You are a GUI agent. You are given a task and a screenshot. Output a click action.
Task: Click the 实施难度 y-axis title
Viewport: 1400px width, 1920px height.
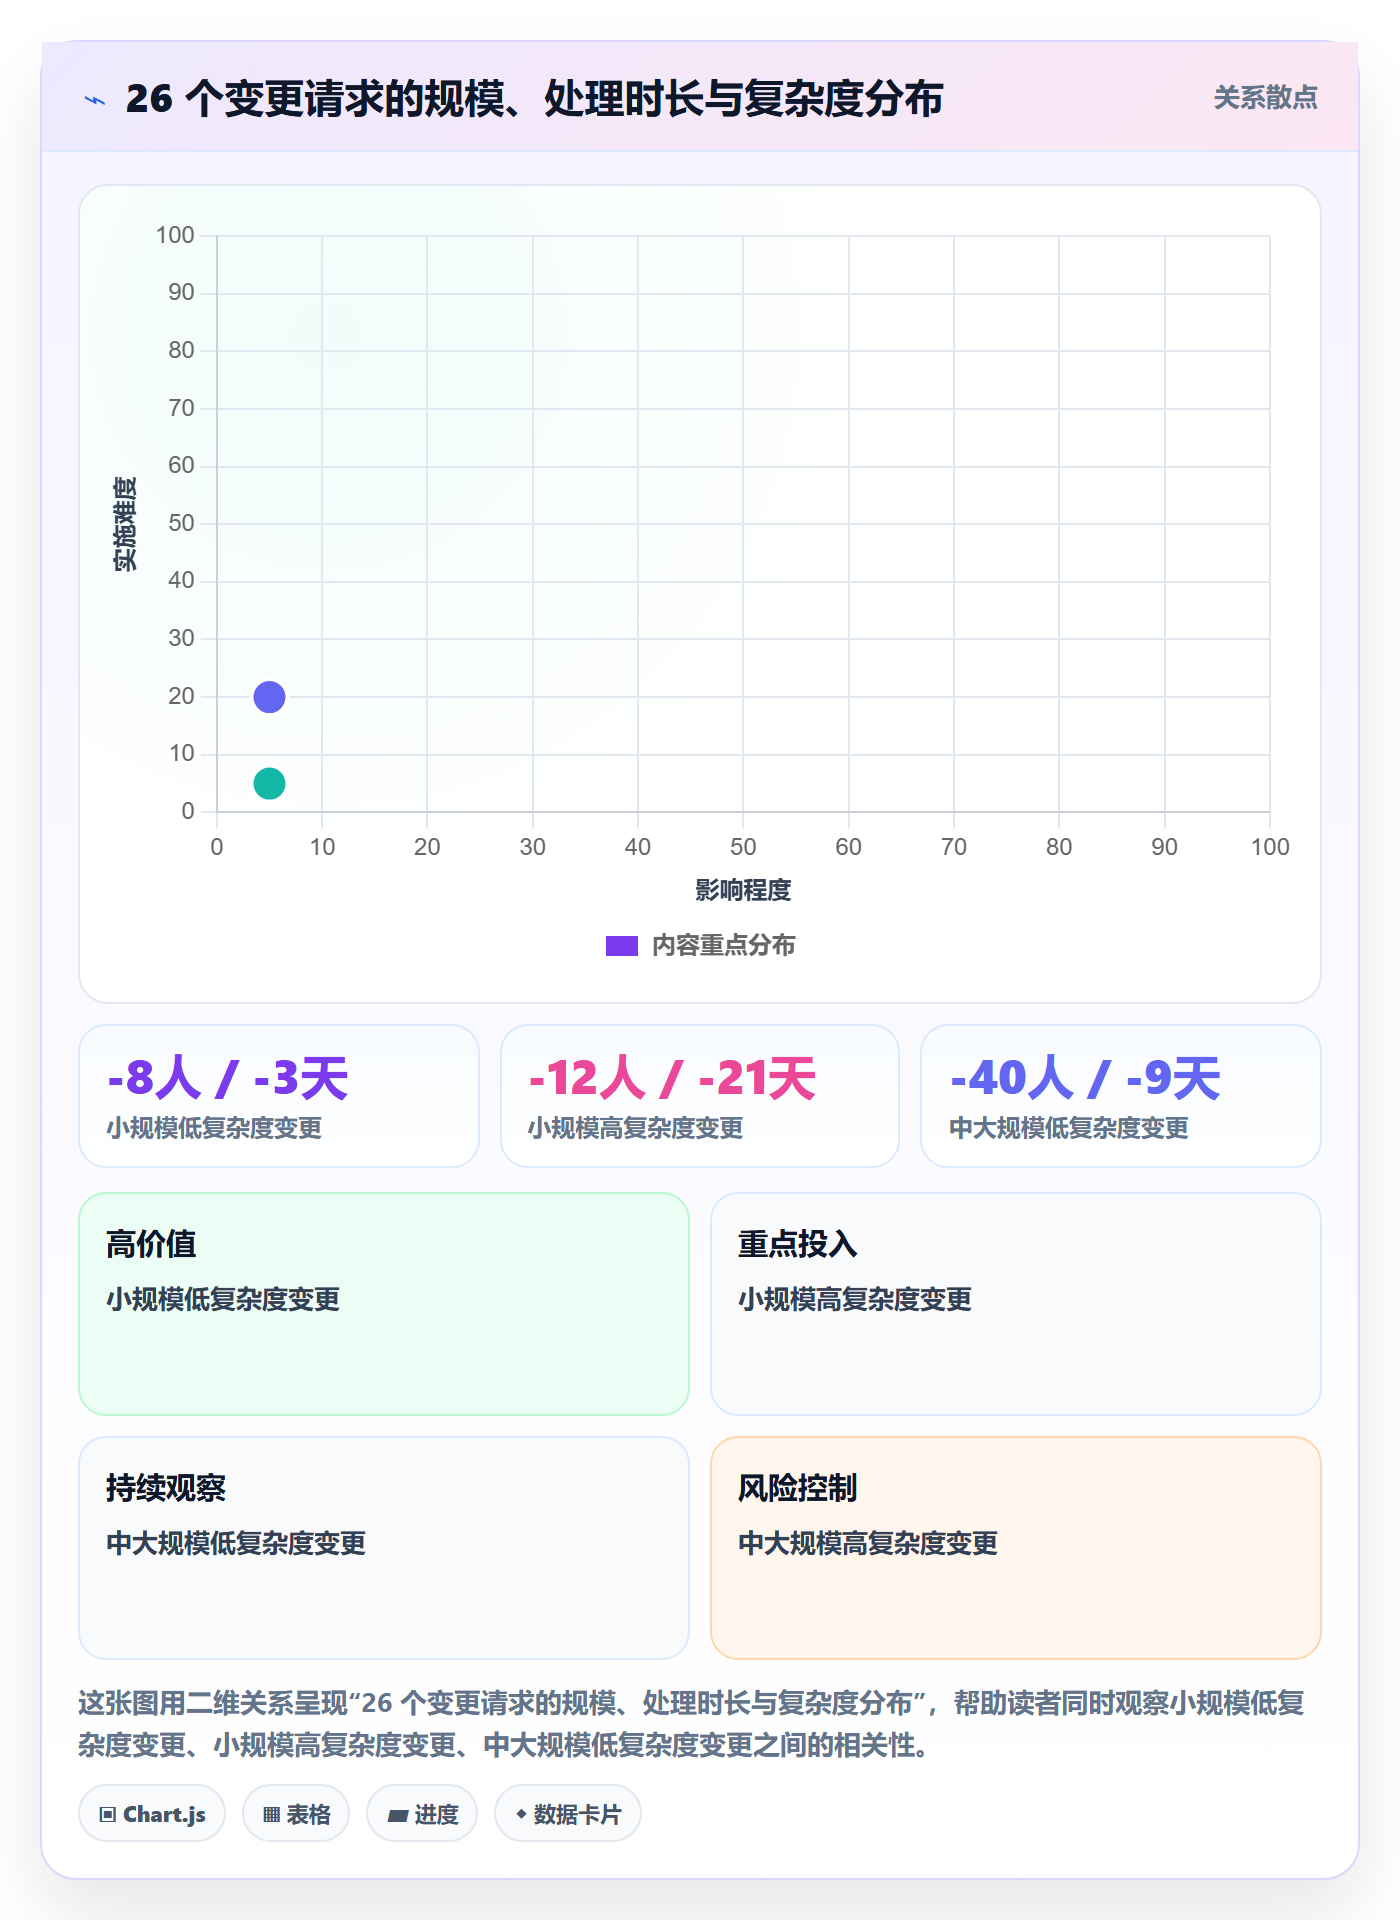[125, 524]
